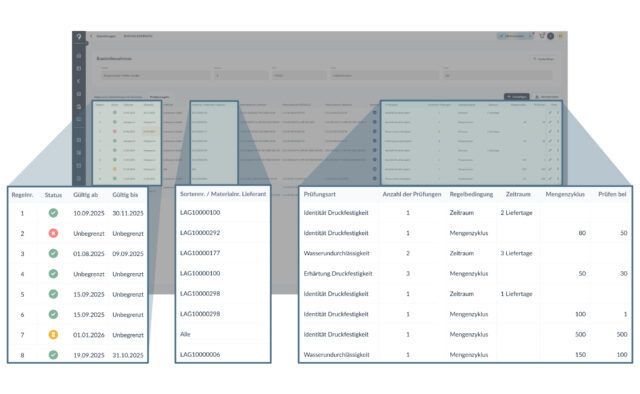
Task: Select the enlarged date 09.09.2025
Action: click(x=128, y=254)
